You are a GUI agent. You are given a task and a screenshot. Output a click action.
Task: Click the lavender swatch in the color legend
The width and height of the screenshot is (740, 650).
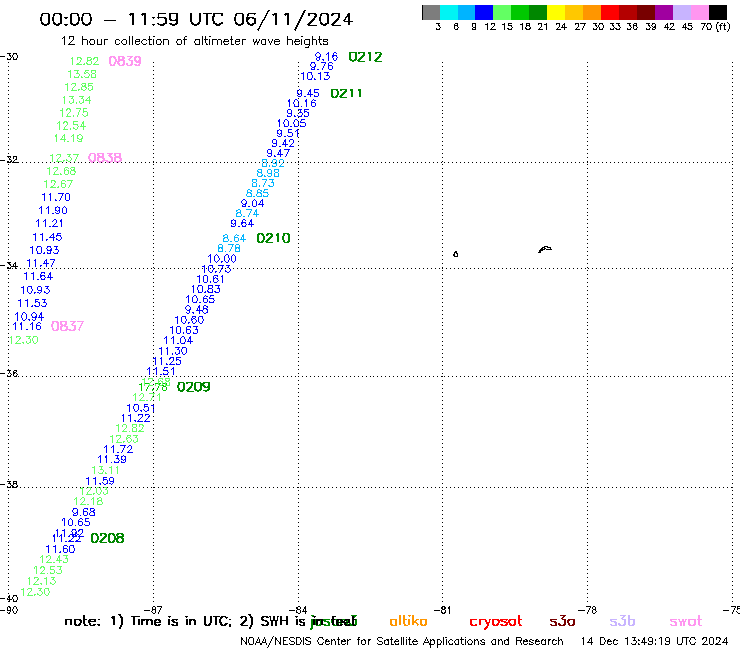coord(681,12)
